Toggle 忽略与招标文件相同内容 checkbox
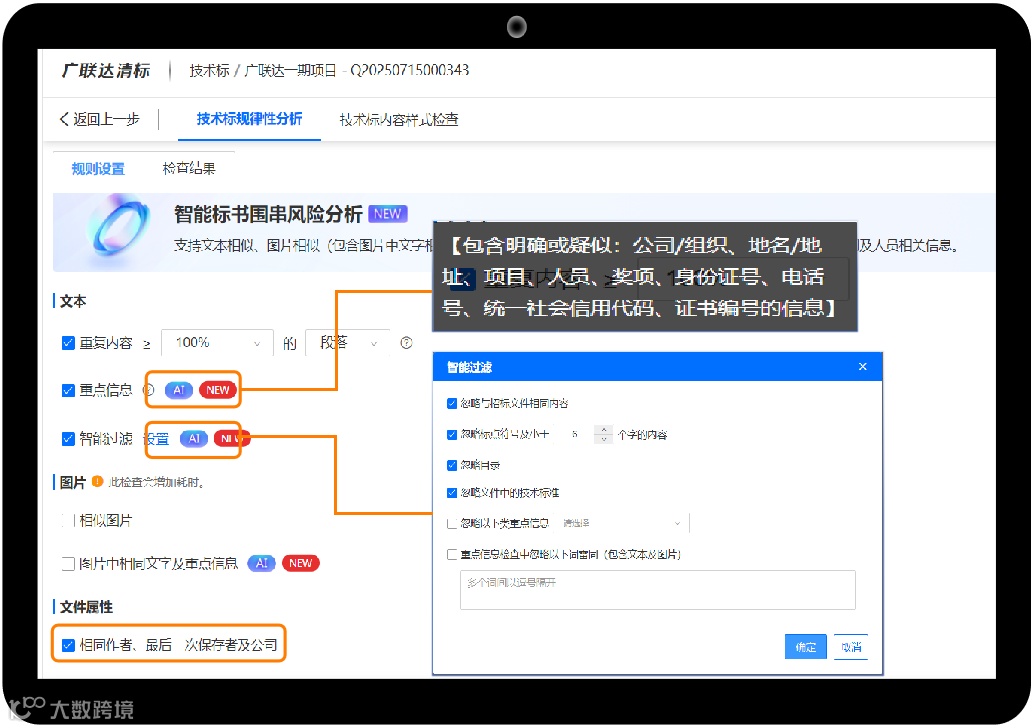1034x728 pixels. (x=452, y=404)
